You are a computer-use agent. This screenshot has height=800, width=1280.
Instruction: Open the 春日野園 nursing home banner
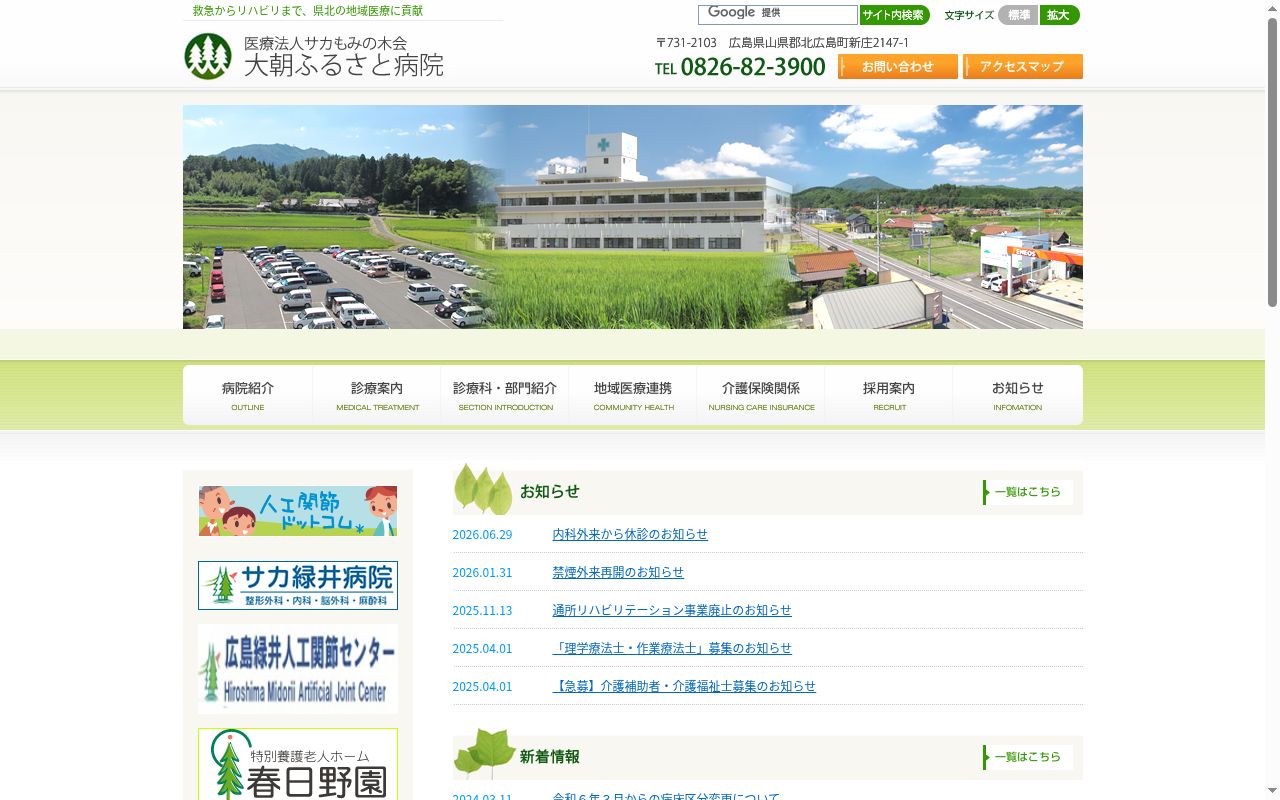click(x=298, y=764)
